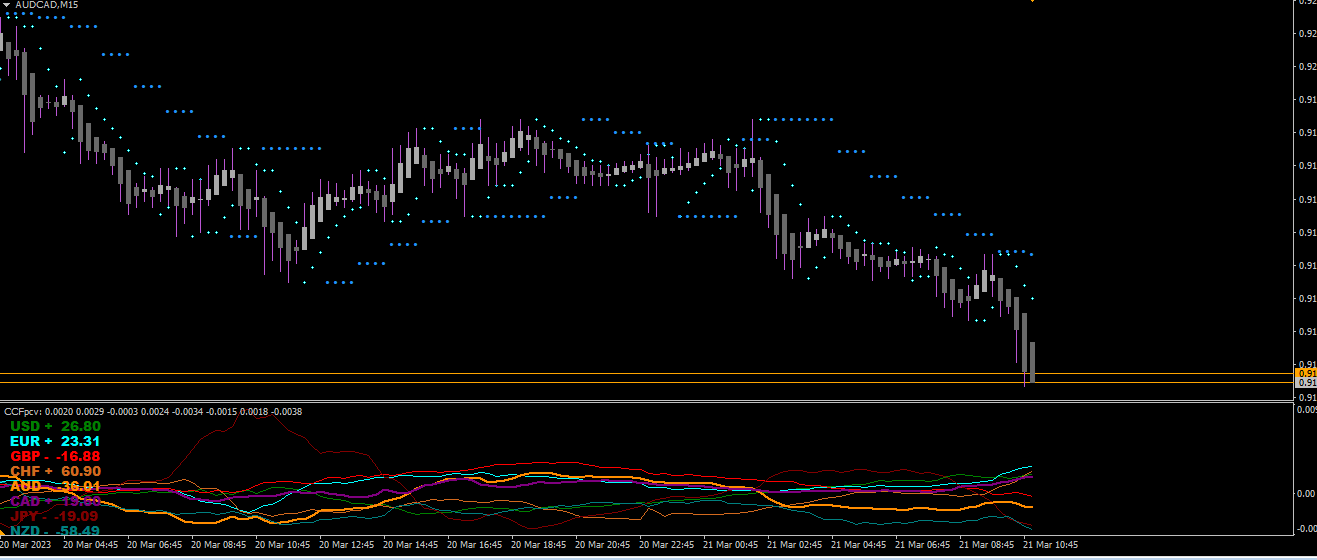Select the 20 Mar 10:45 time label
Screen dimensions: 1317x560
point(283,546)
